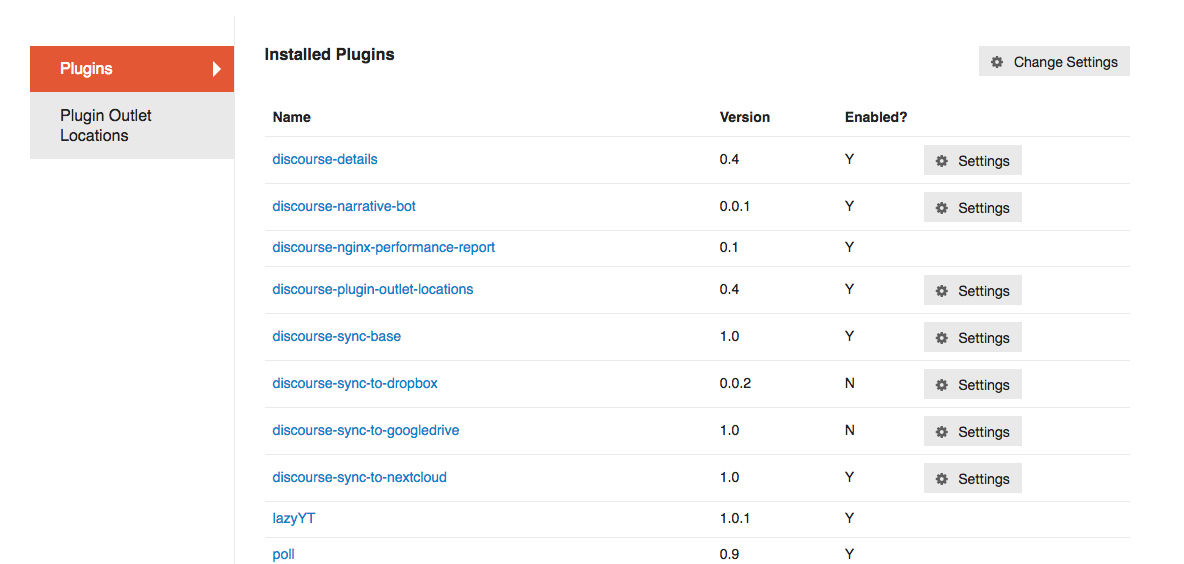Open discourse-sync-to-nextcloud plugin link
This screenshot has height=564, width=1184.
359,477
